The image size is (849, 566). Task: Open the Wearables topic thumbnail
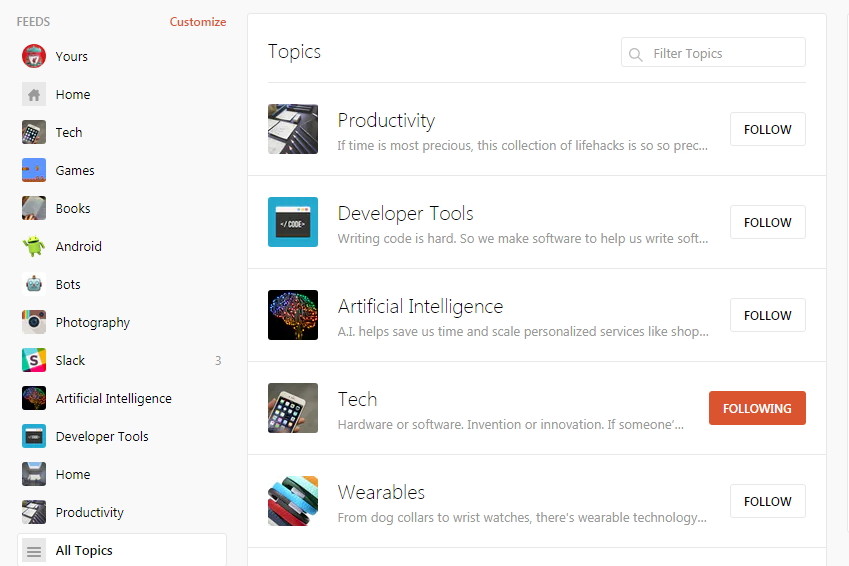293,501
